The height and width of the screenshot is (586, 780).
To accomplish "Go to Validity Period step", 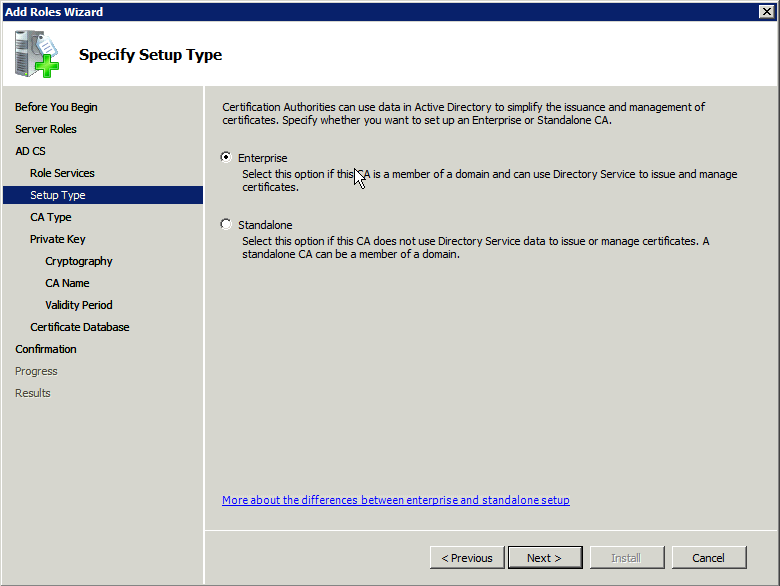I will pyautogui.click(x=79, y=305).
